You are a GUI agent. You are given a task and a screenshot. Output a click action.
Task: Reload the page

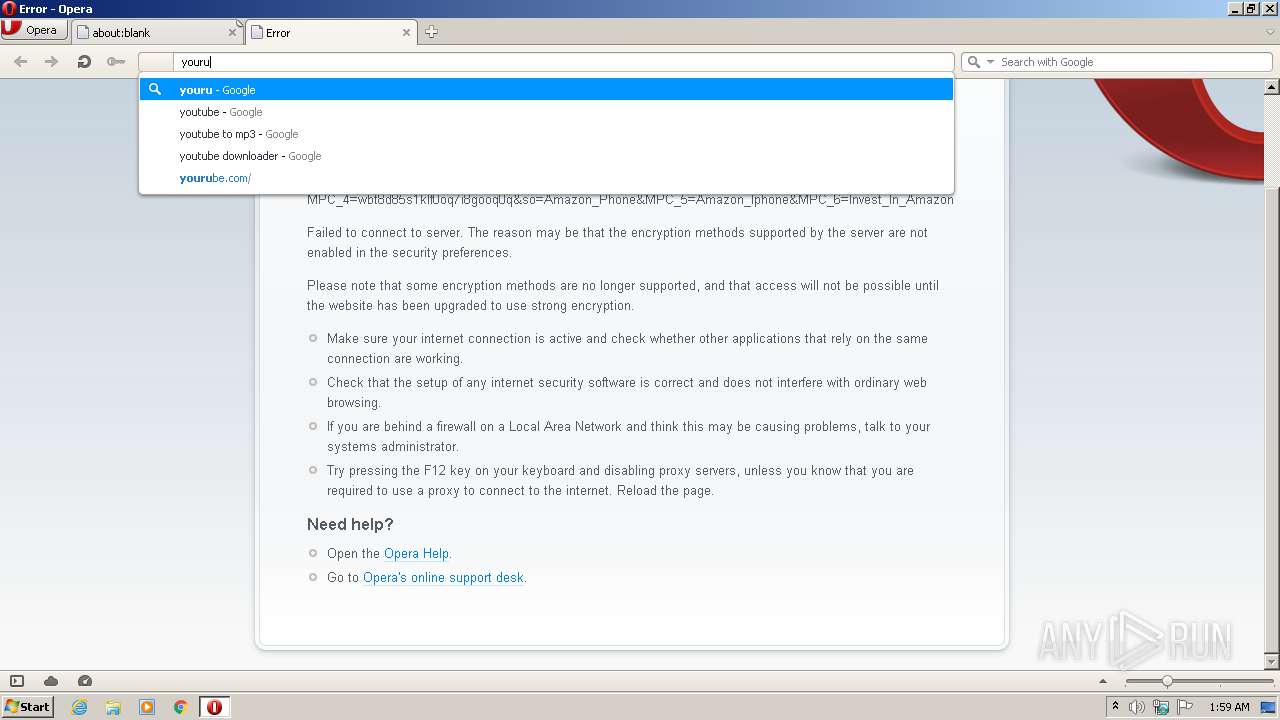(x=84, y=62)
